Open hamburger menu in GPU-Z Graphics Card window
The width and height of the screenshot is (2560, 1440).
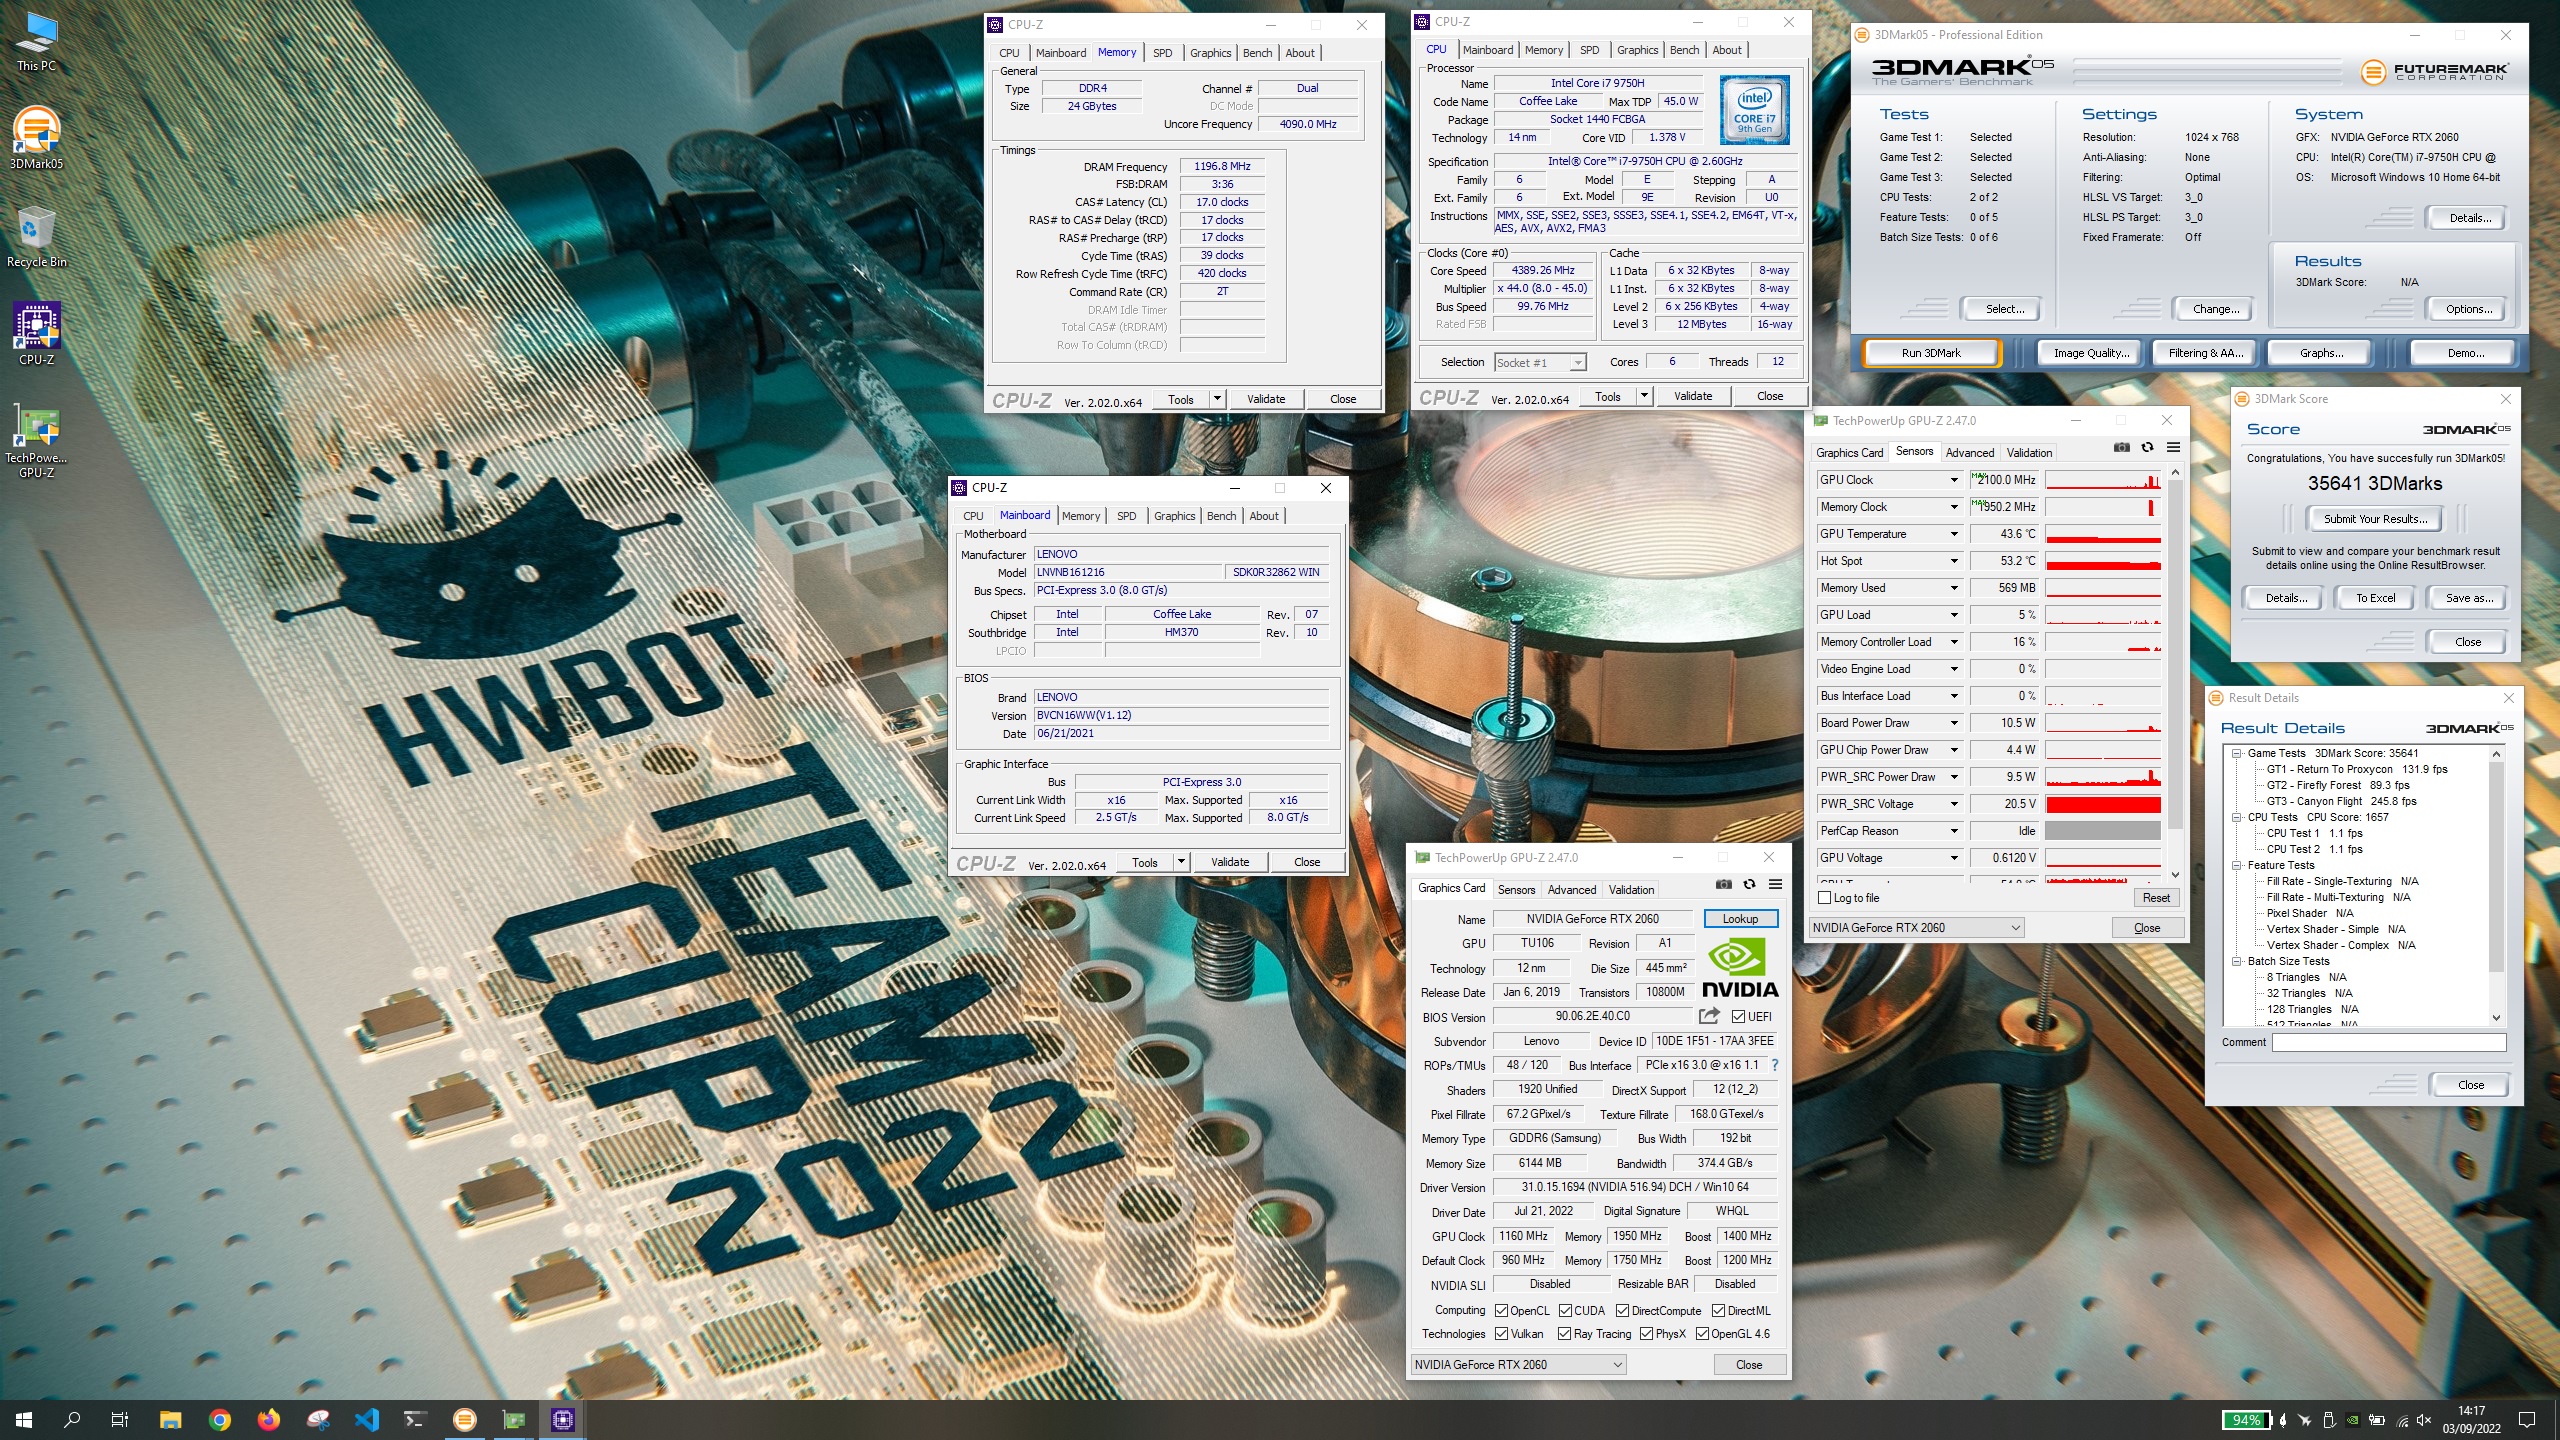(x=1775, y=884)
